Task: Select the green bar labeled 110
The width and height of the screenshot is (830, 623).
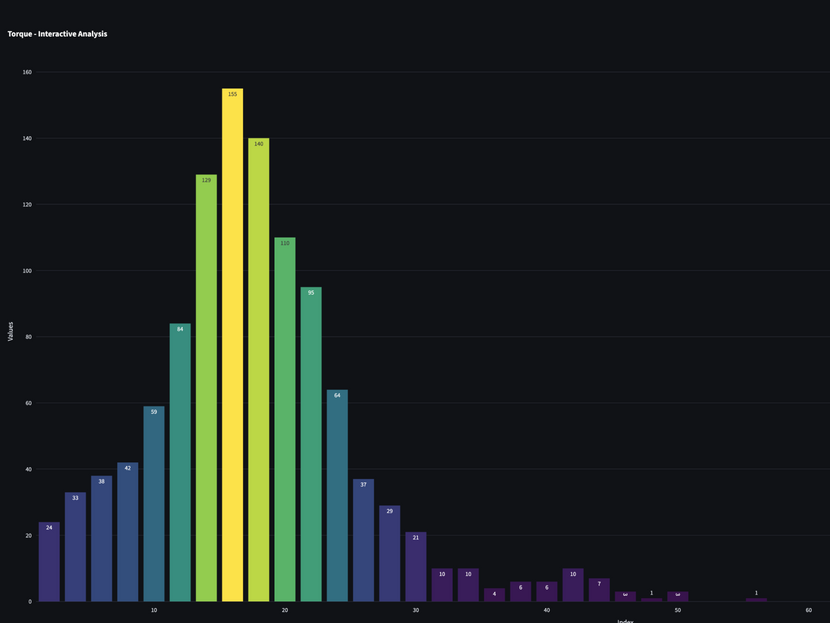Action: pyautogui.click(x=285, y=420)
